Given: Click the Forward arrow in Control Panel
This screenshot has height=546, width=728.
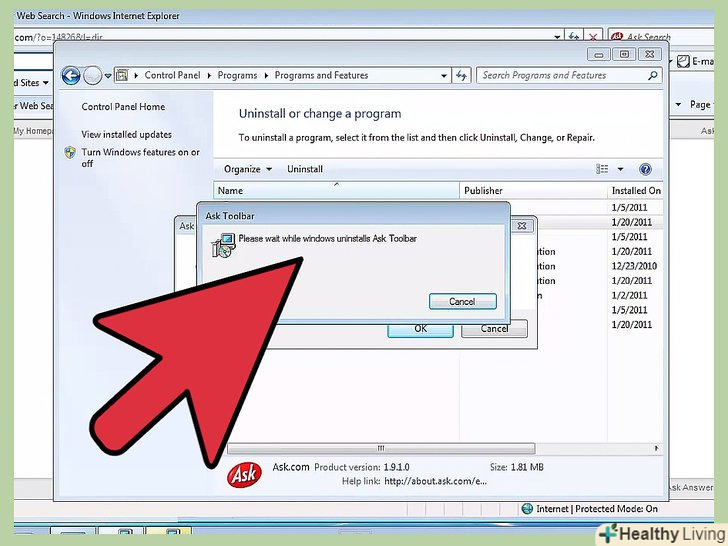Looking at the screenshot, I should (x=92, y=76).
